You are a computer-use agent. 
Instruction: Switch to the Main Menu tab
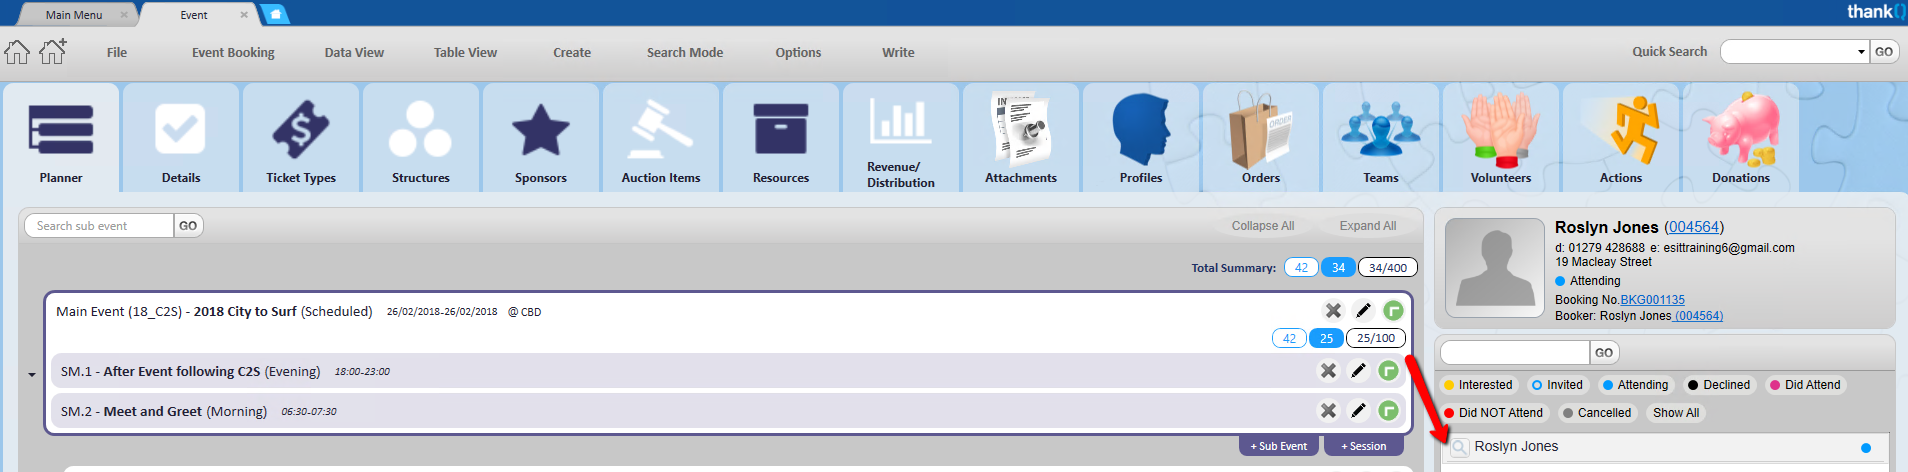74,15
